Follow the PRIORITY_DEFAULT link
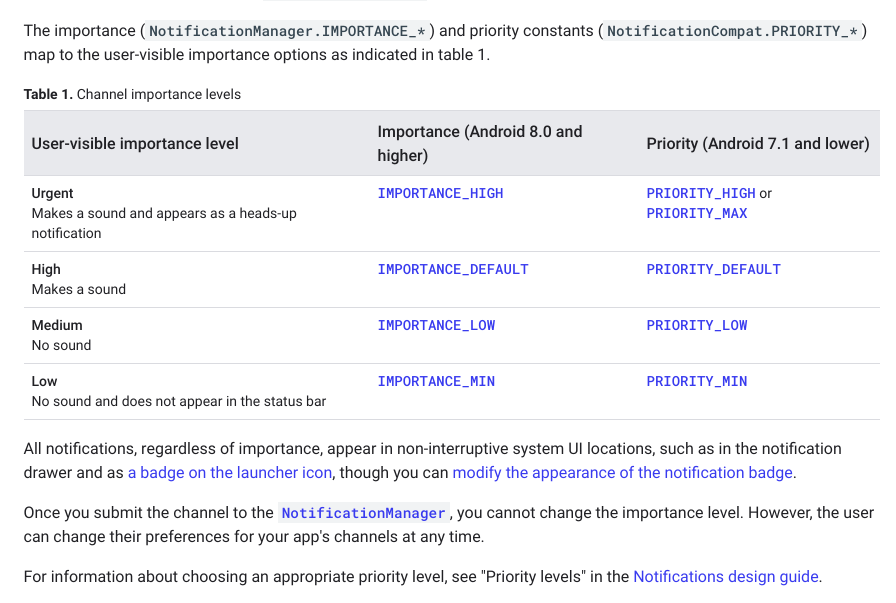The height and width of the screenshot is (603, 896). 713,269
